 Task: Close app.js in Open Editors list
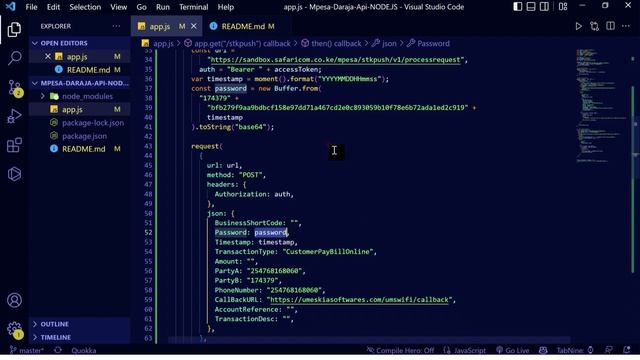point(48,56)
